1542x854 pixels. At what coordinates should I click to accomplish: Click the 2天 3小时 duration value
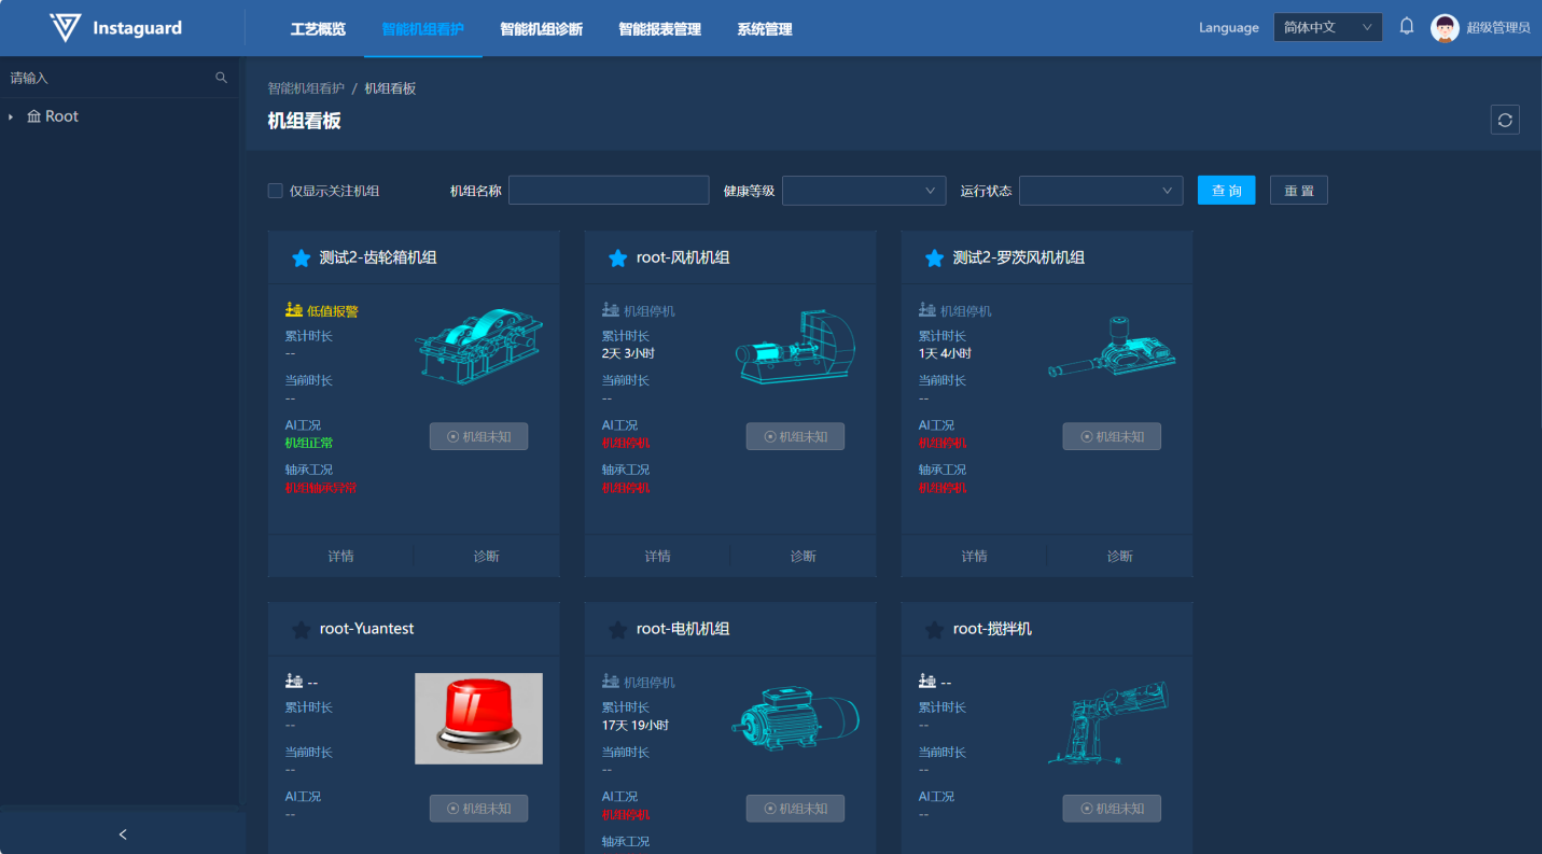pos(628,354)
